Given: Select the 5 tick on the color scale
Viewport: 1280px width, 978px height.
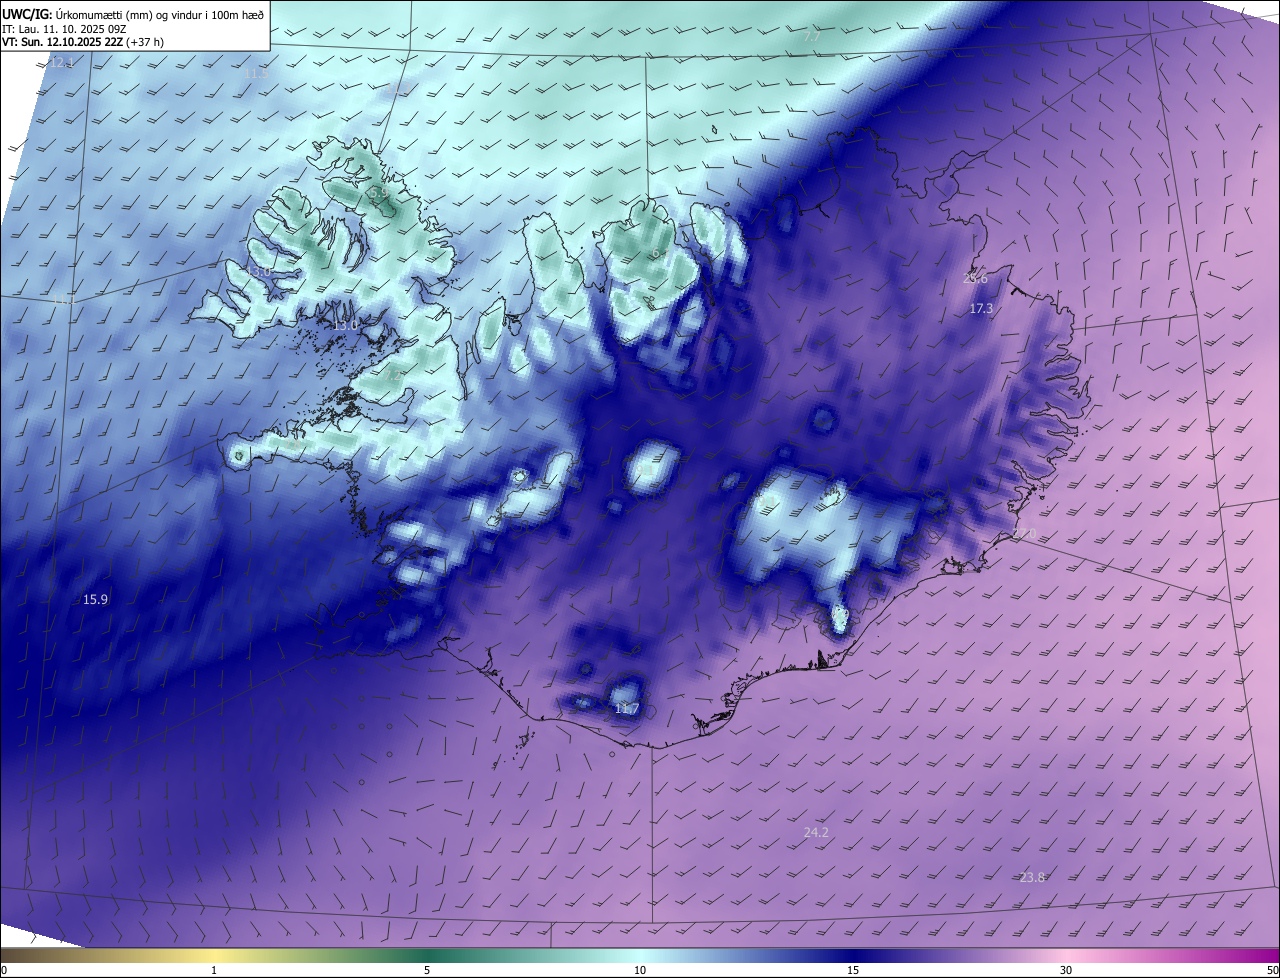Looking at the screenshot, I should 427,970.
